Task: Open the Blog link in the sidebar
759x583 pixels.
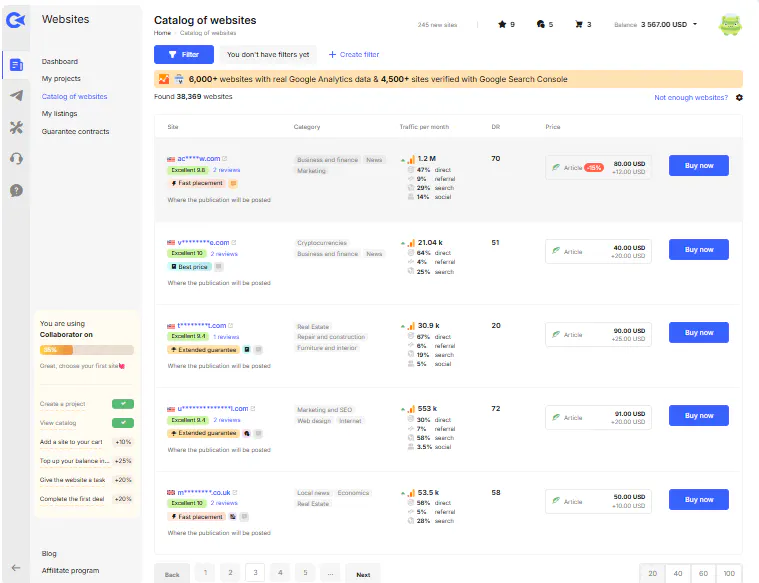Action: click(49, 553)
